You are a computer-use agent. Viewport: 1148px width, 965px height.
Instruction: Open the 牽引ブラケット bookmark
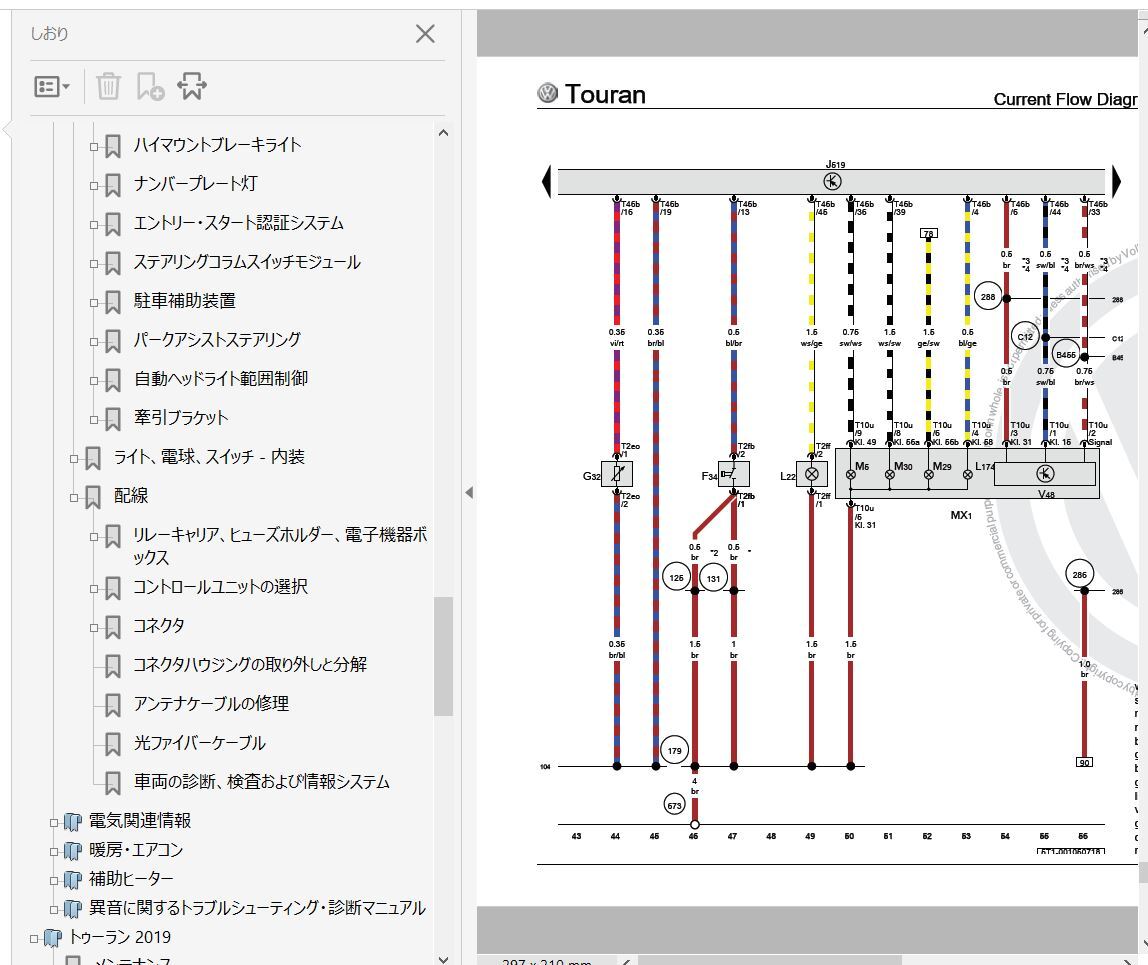coord(181,418)
